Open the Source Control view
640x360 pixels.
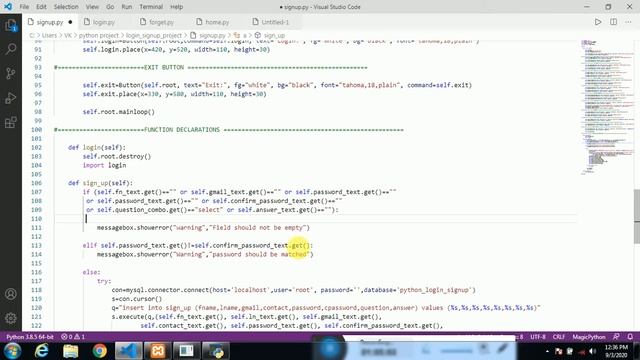click(11, 73)
